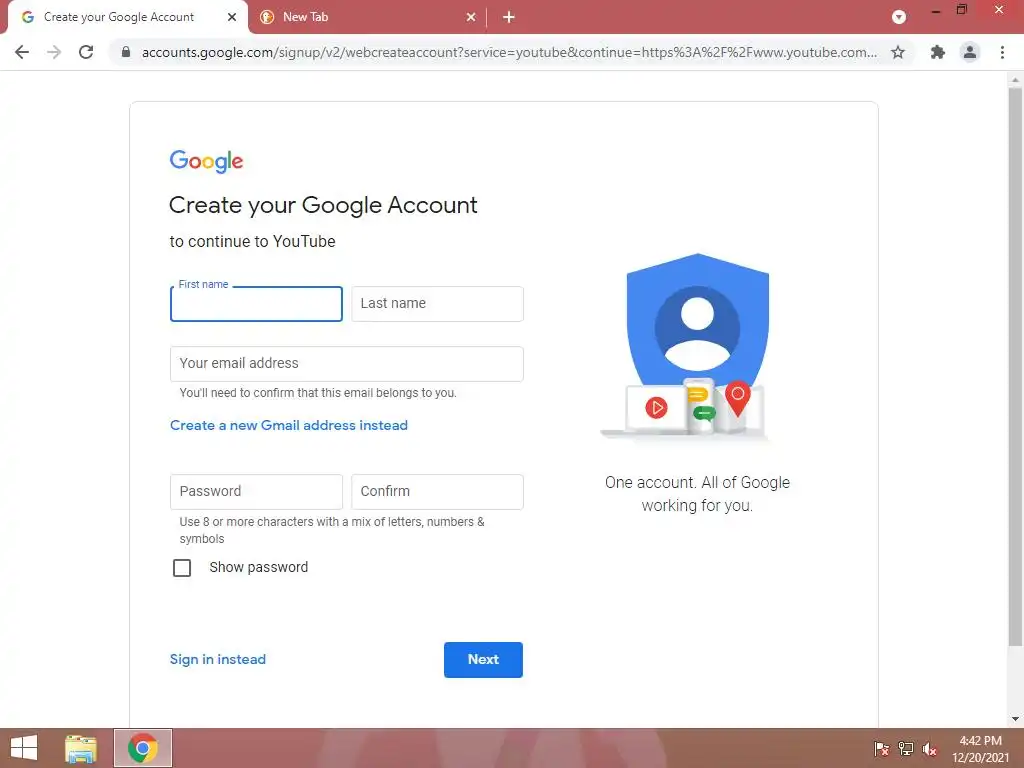Open File Explorer from the taskbar

pos(81,748)
